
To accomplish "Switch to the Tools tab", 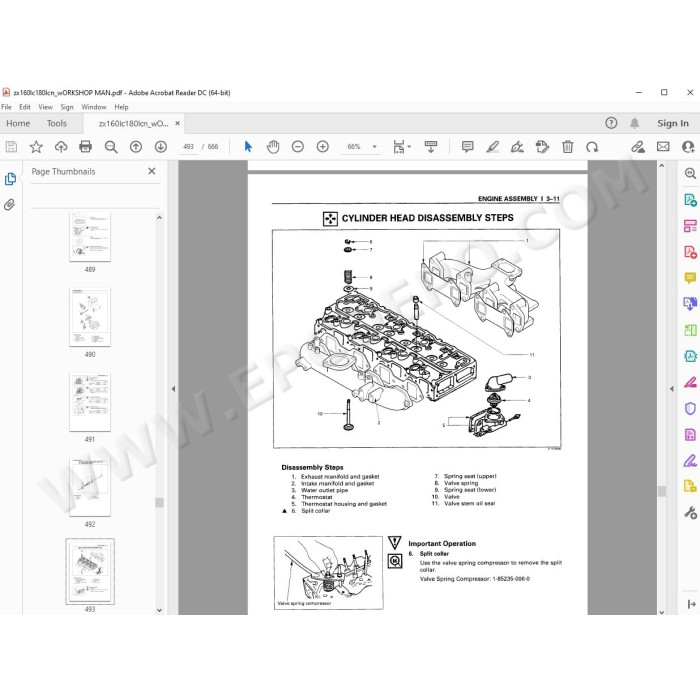I will tap(57, 123).
